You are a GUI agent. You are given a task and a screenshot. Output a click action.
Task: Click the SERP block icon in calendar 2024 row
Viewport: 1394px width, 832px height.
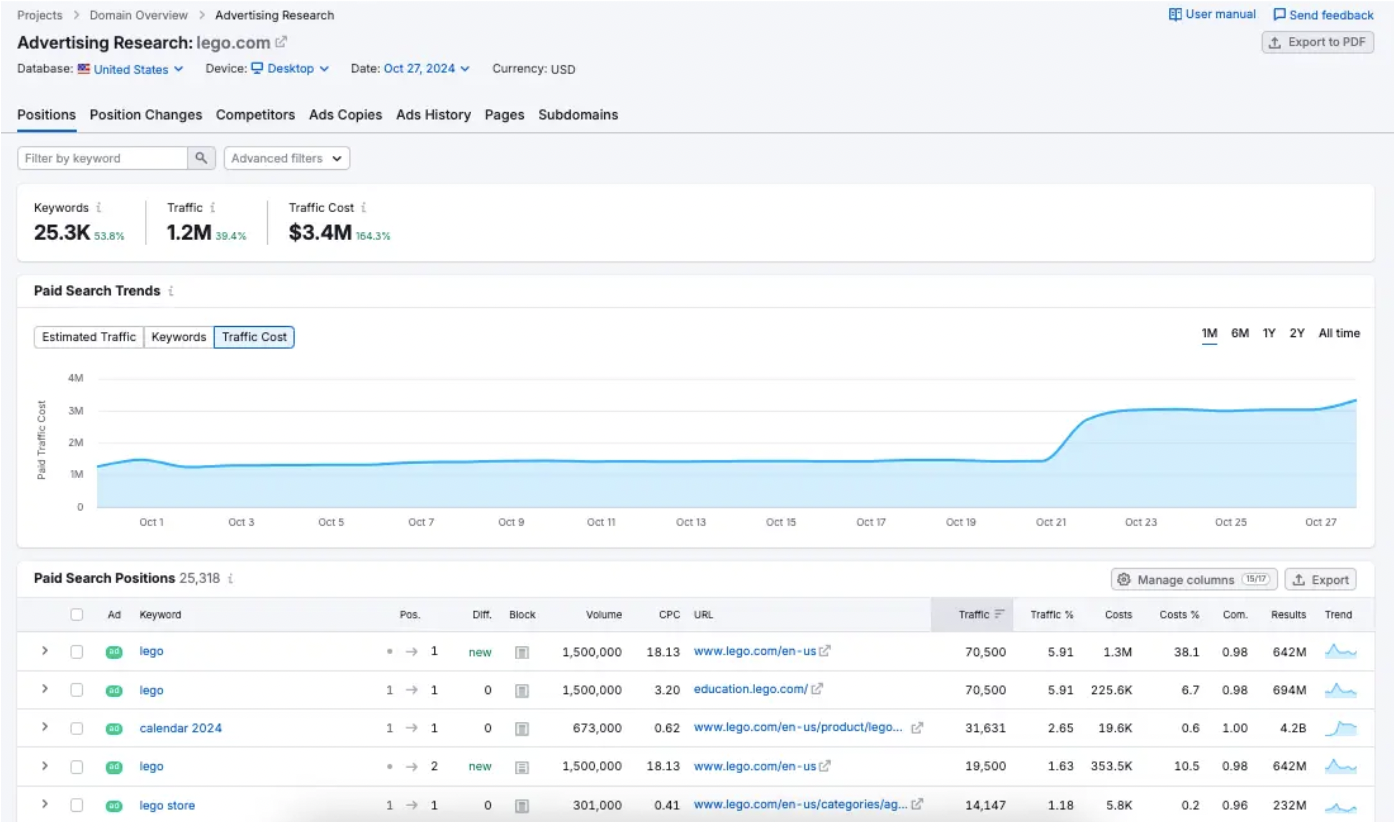(x=522, y=729)
